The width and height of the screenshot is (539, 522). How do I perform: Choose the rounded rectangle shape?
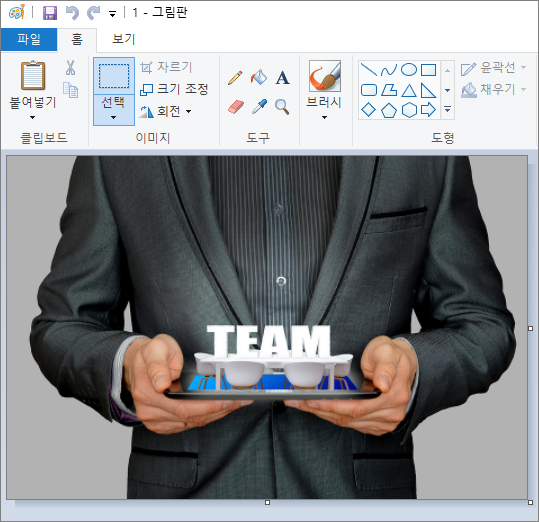point(369,90)
